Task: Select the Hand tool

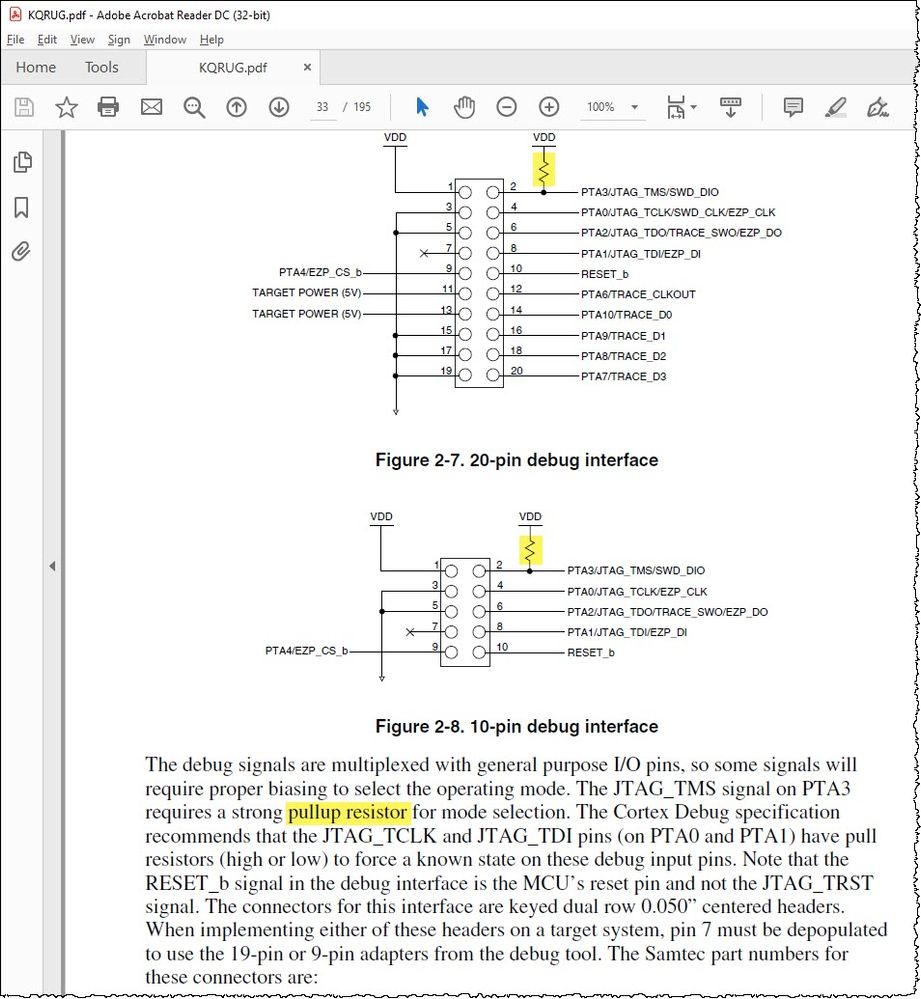Action: (x=464, y=107)
